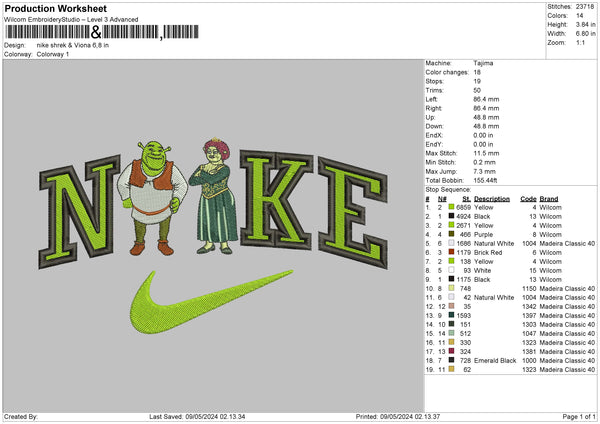Click the 'Emerald Black' description text
Screen dimensions: 600x424
tap(495, 360)
